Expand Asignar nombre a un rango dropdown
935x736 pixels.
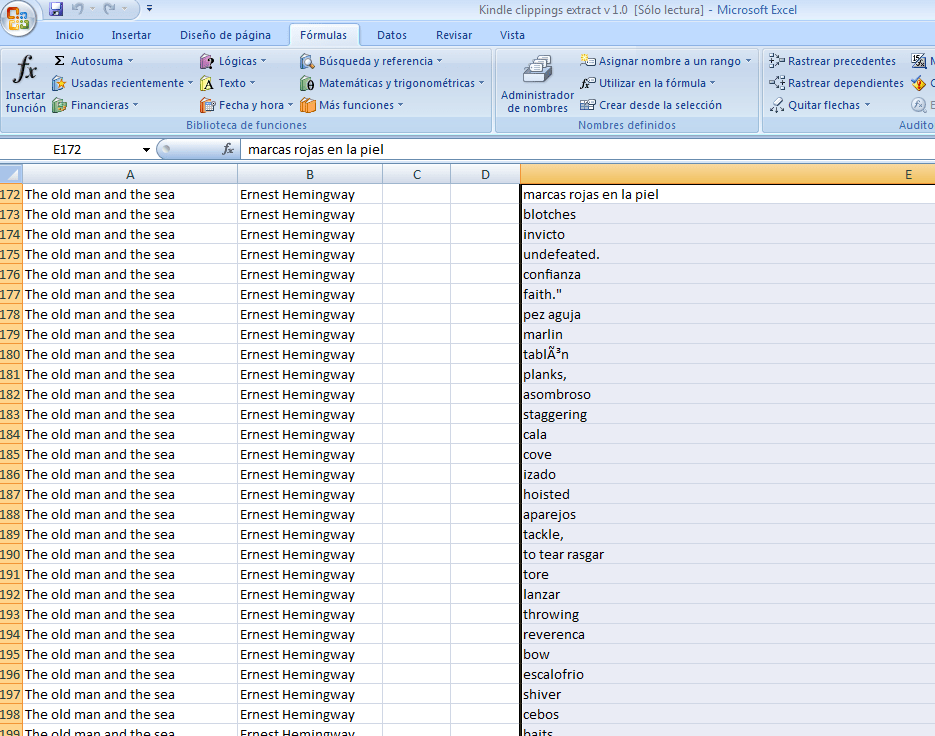coord(748,61)
